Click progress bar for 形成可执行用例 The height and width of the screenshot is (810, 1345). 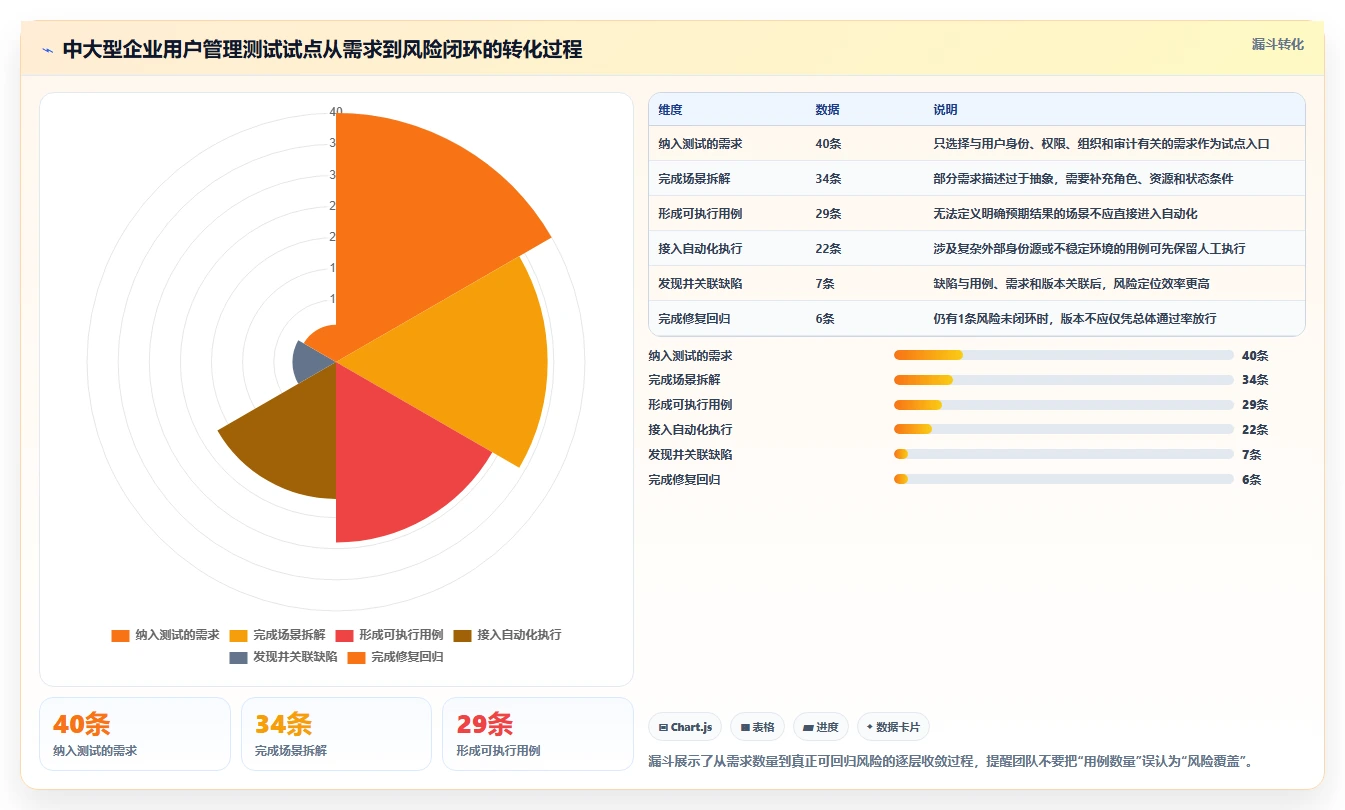click(1064, 405)
